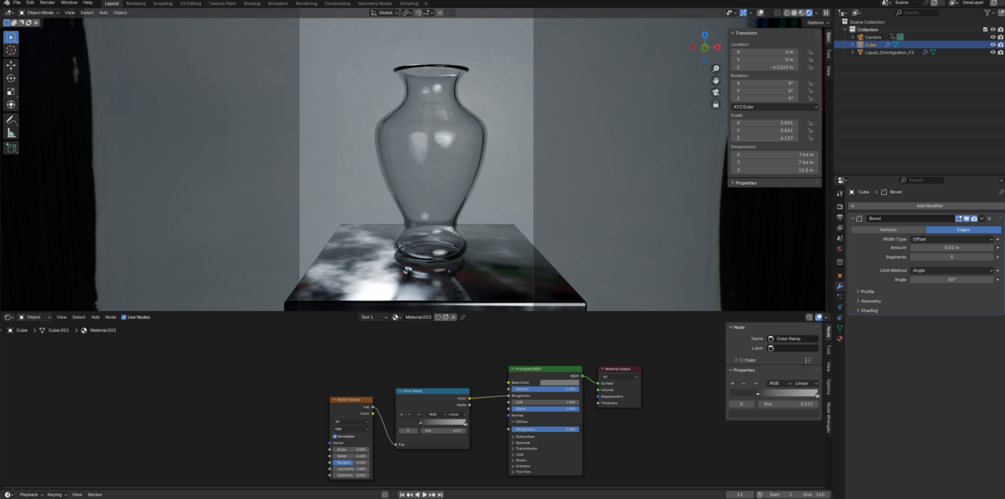The height and width of the screenshot is (499, 1005).
Task: Click the viewport pan hand icon
Action: (x=716, y=80)
